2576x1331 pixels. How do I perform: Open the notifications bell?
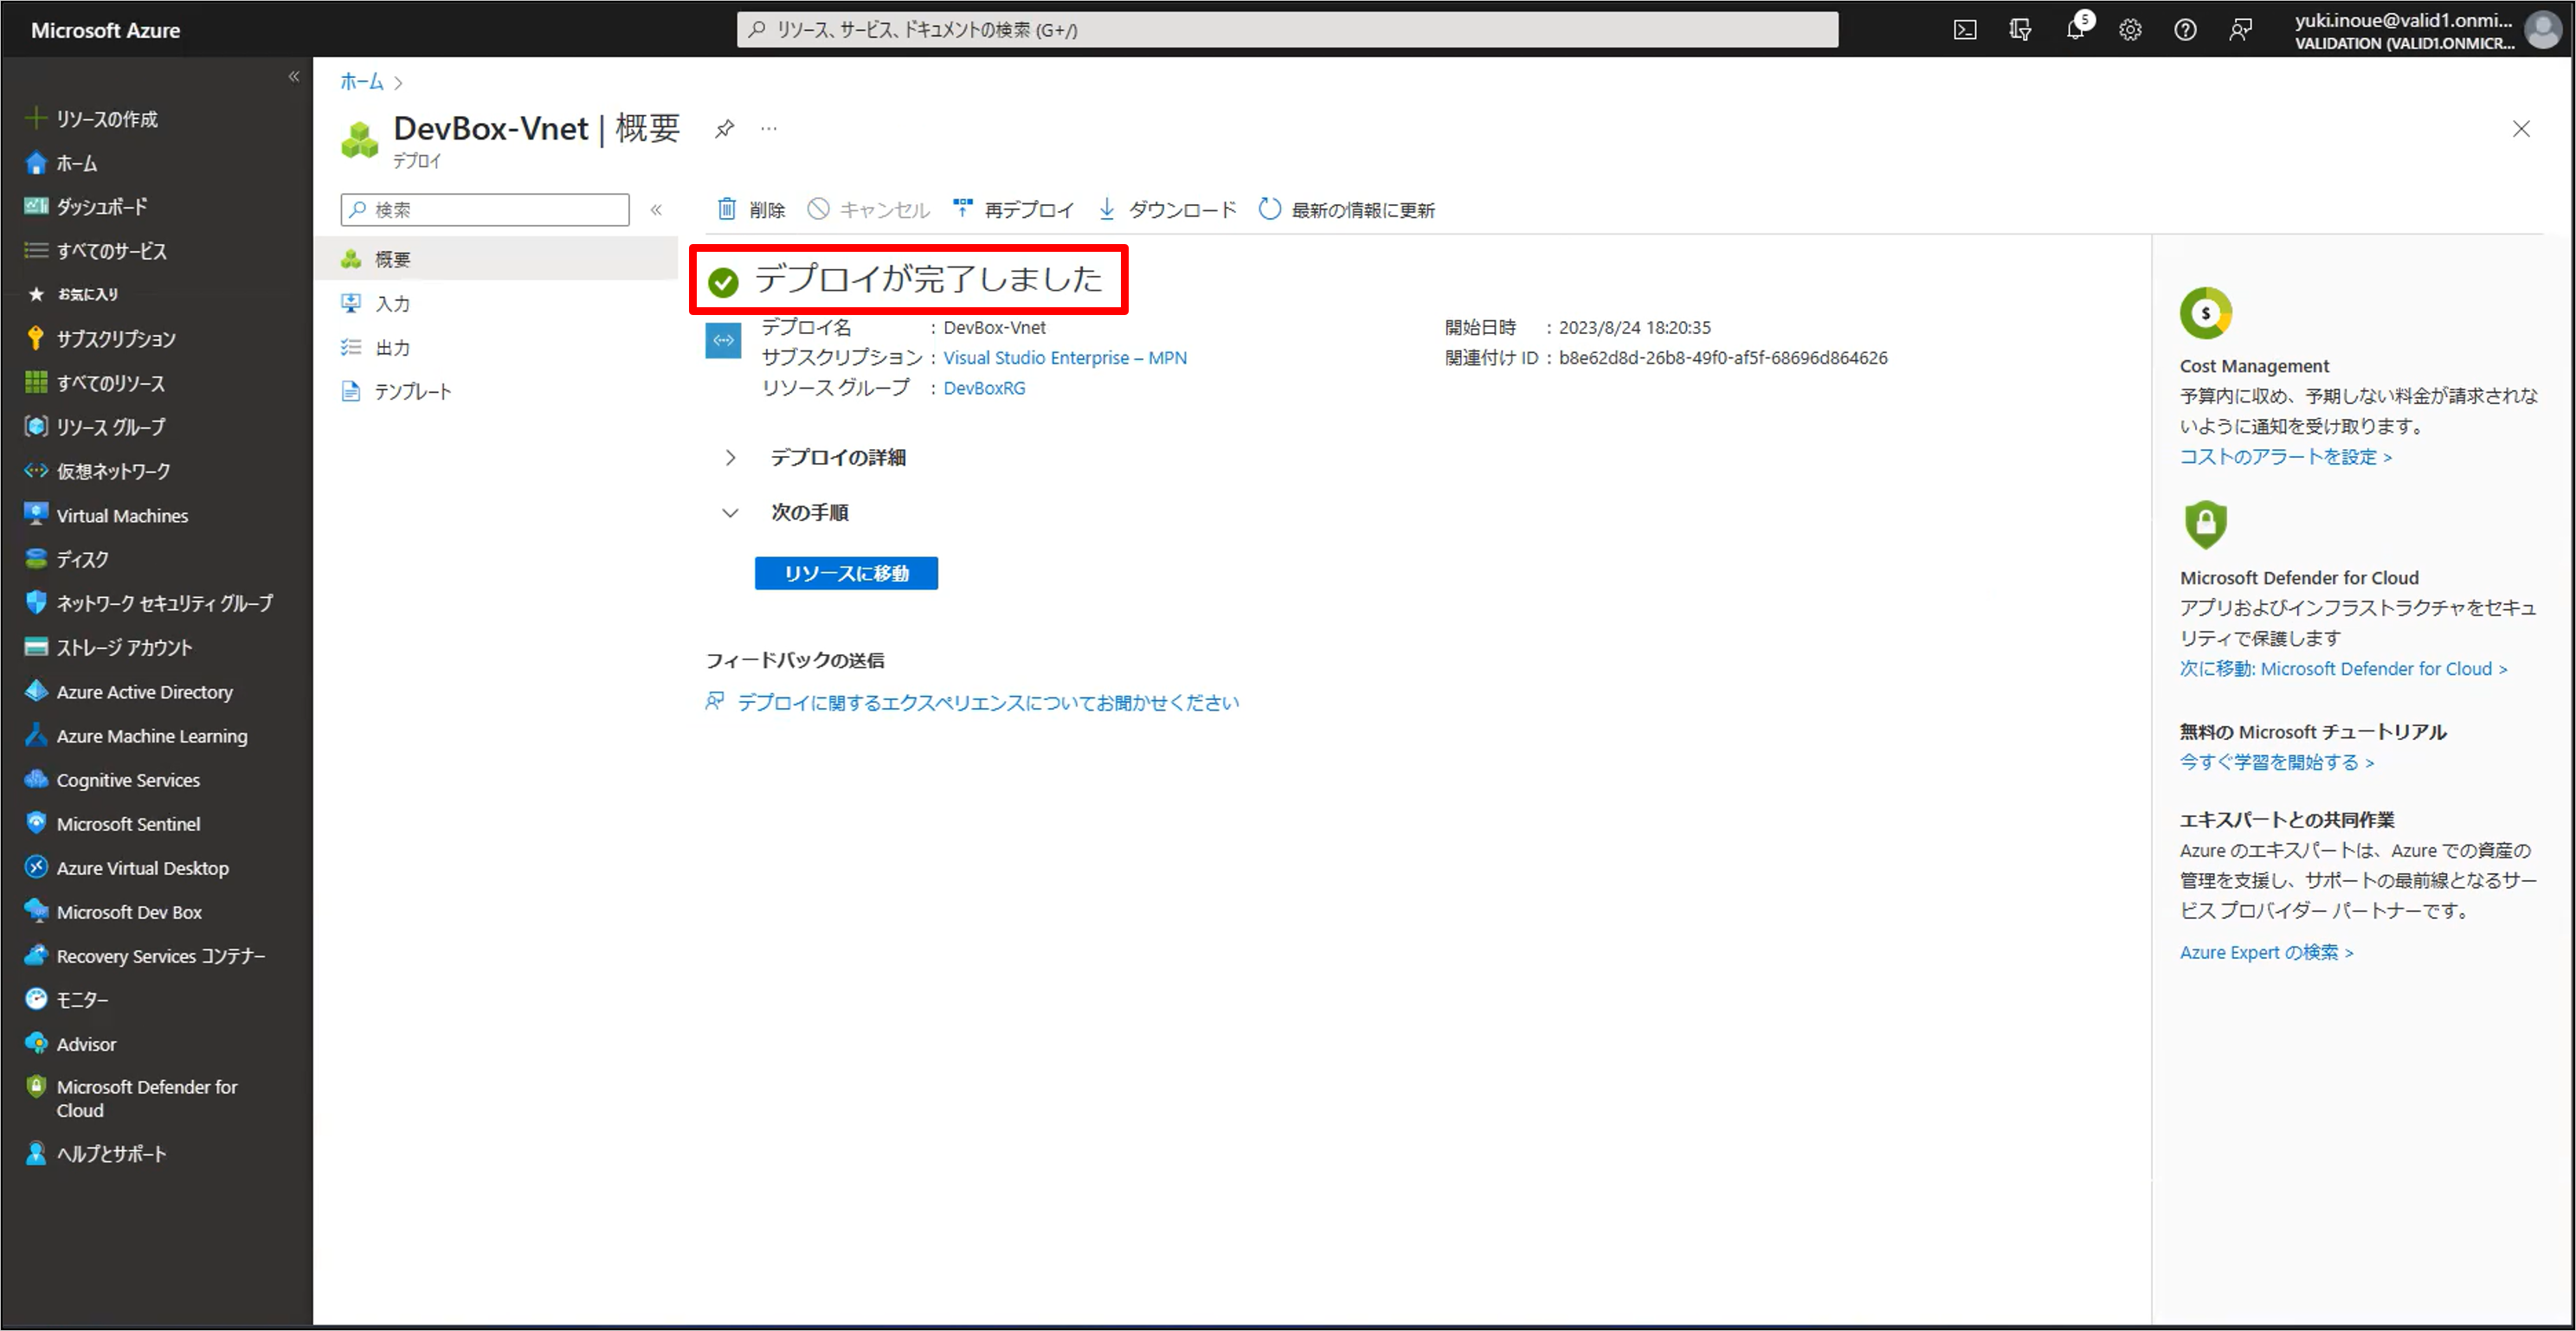(2076, 29)
